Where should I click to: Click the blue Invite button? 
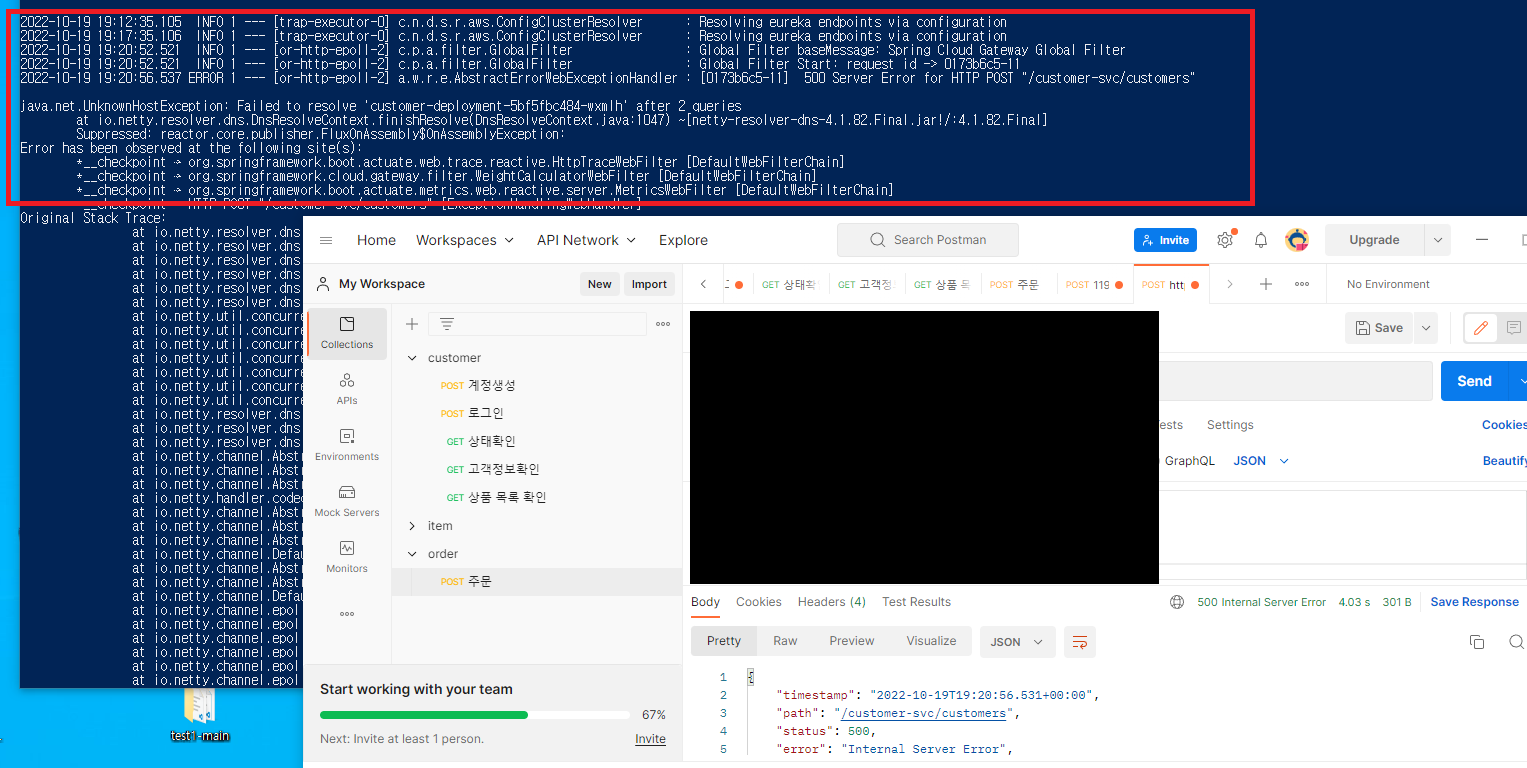tap(1165, 240)
